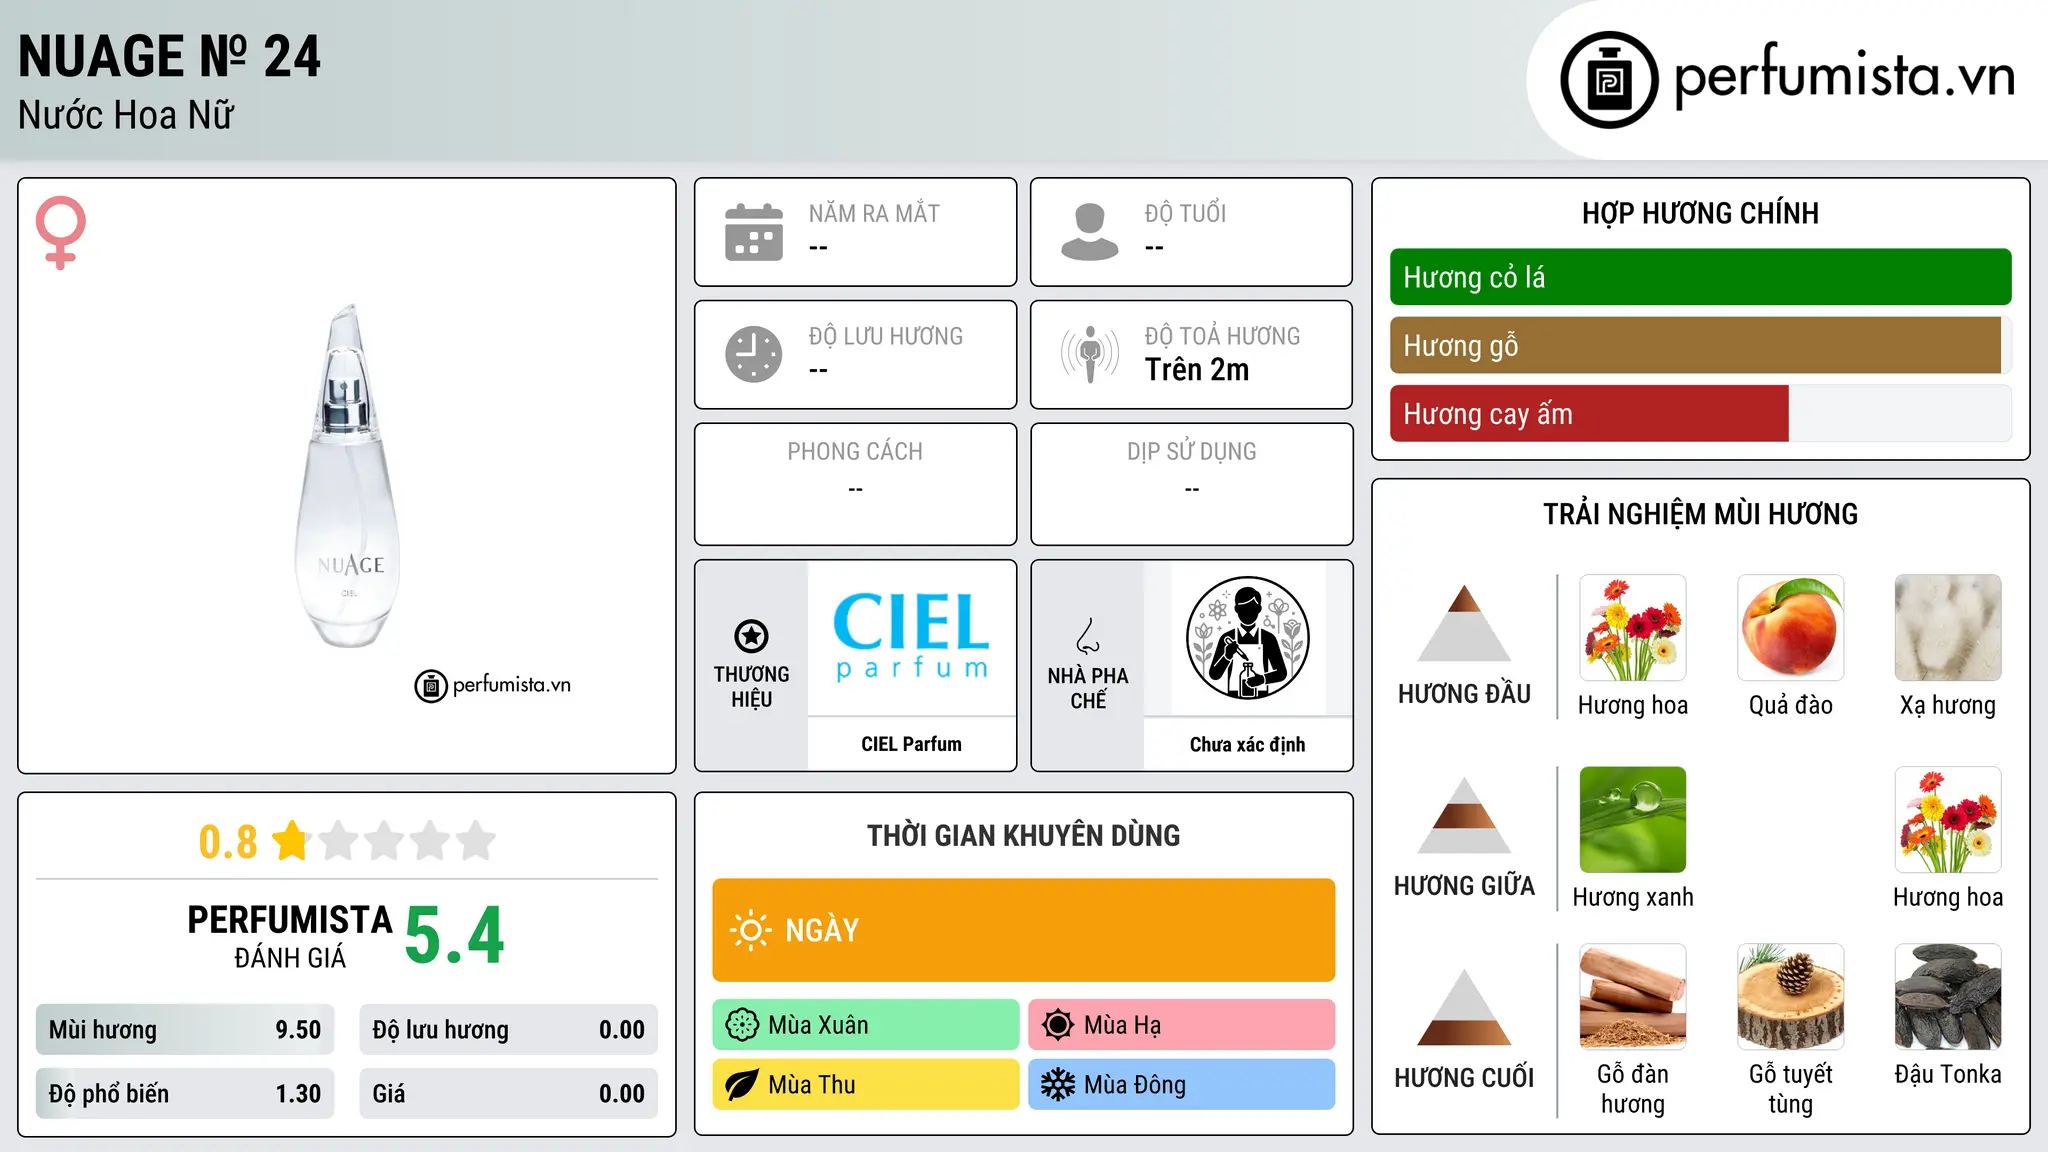Screen dimensions: 2048x1152
Task: Open the CIEL Parfum brand name link
Action: coord(911,744)
